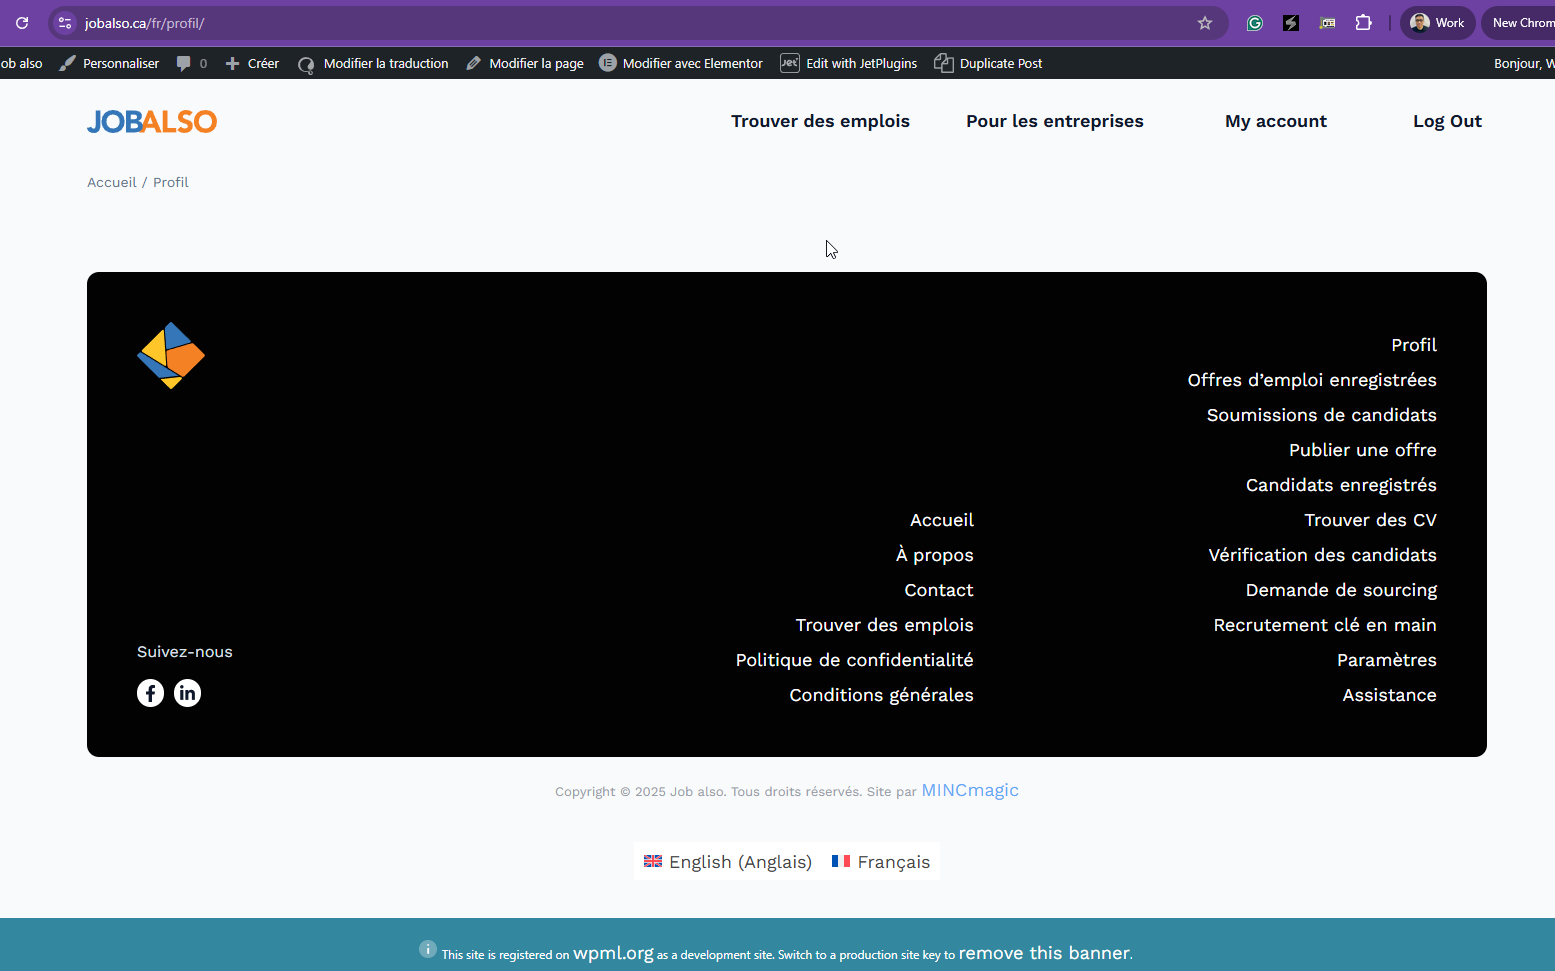The image size is (1555, 971).
Task: Open My account in header
Action: coord(1276,121)
